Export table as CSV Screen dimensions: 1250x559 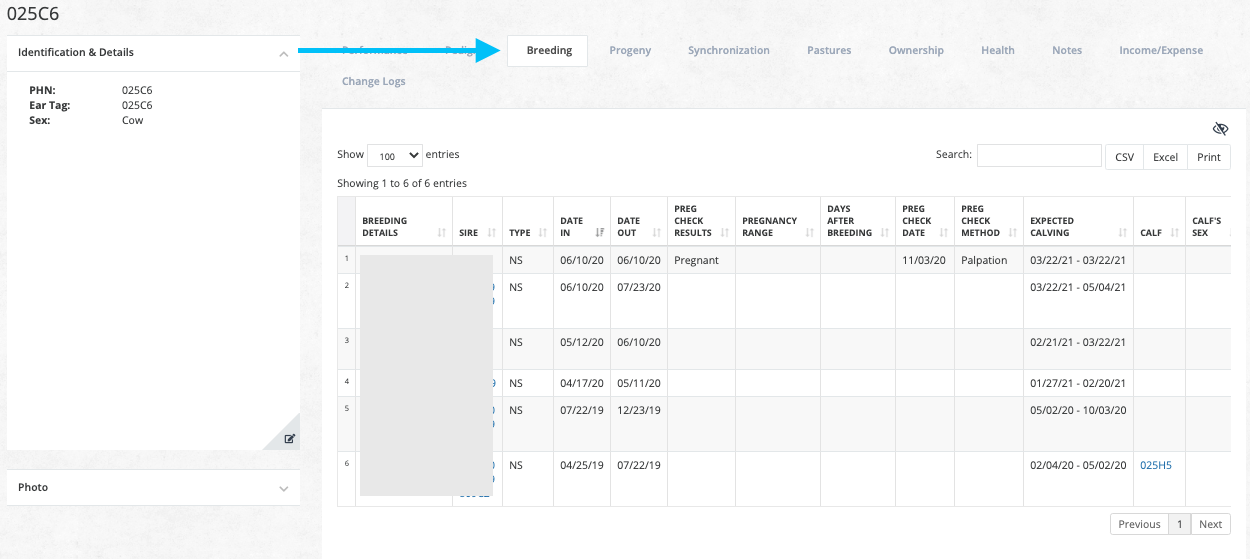pyautogui.click(x=1125, y=157)
